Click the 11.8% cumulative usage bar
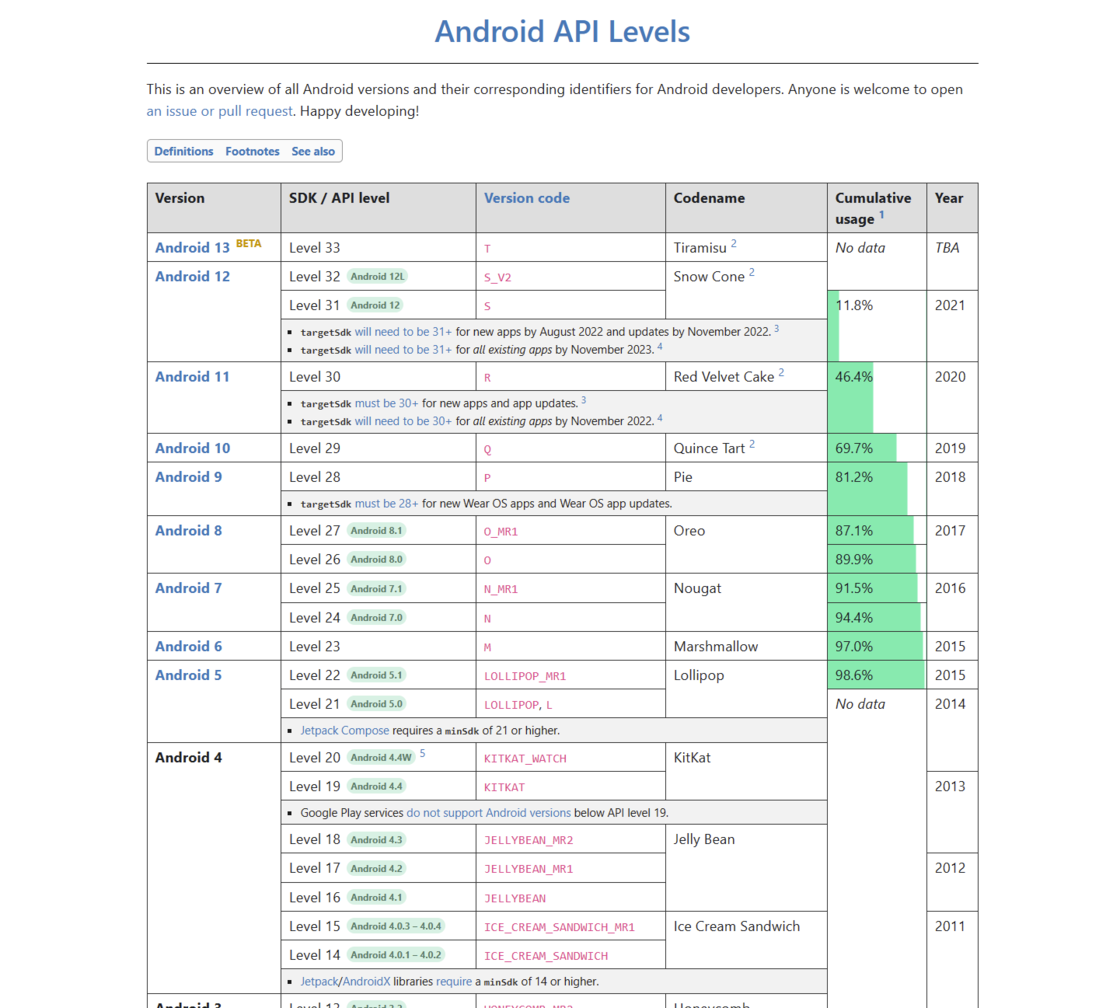The image size is (1120, 1008). (x=834, y=325)
